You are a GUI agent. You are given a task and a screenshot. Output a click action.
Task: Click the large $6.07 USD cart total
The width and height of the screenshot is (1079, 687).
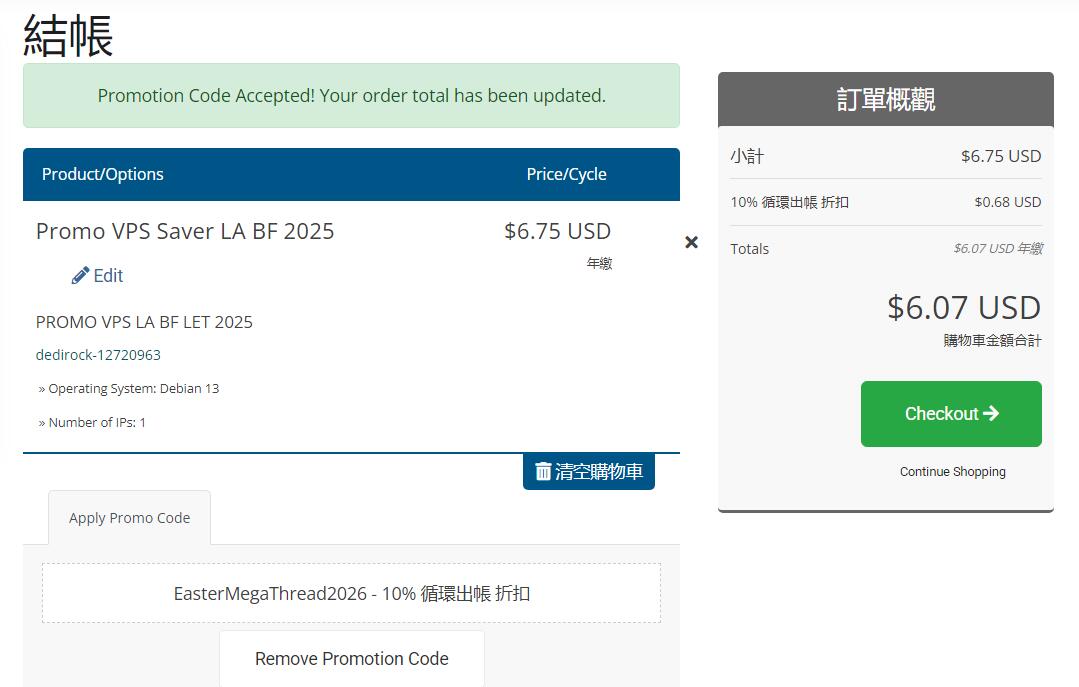point(963,307)
